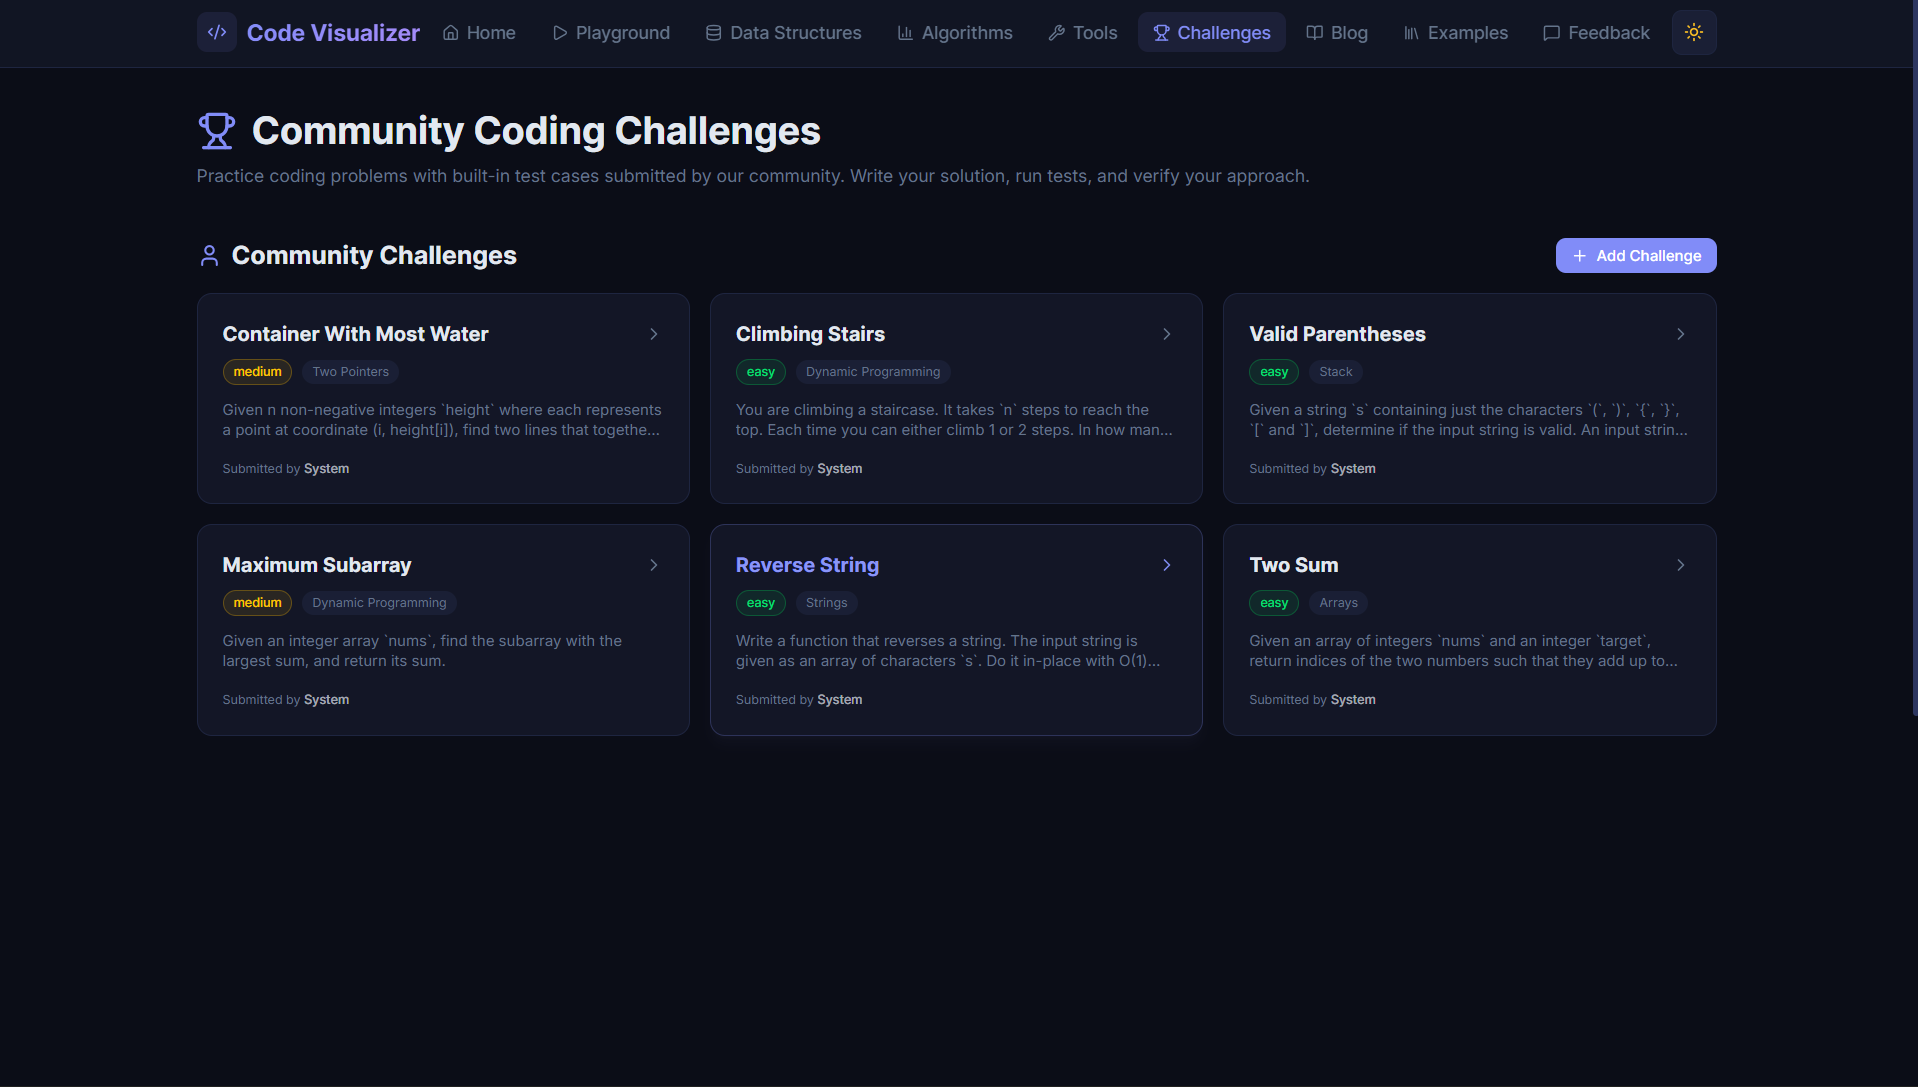Click the Add Challenge button

click(x=1636, y=256)
